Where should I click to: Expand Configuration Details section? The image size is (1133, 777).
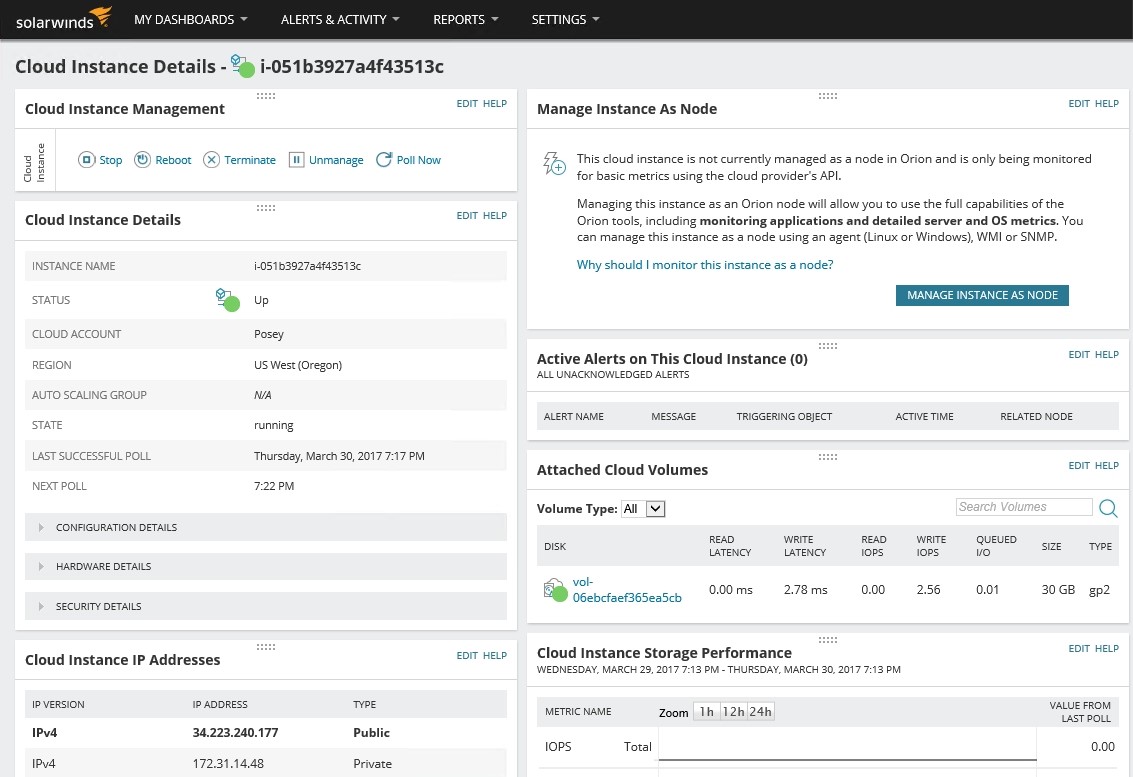pyautogui.click(x=266, y=528)
